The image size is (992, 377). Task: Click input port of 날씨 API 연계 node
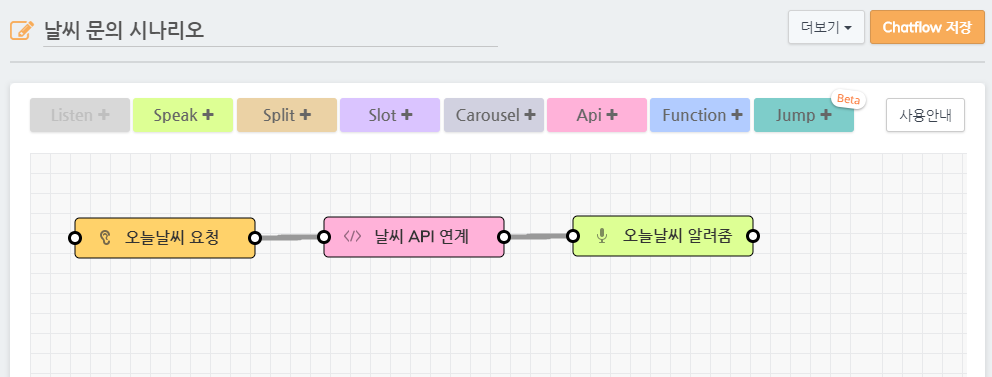(x=324, y=237)
